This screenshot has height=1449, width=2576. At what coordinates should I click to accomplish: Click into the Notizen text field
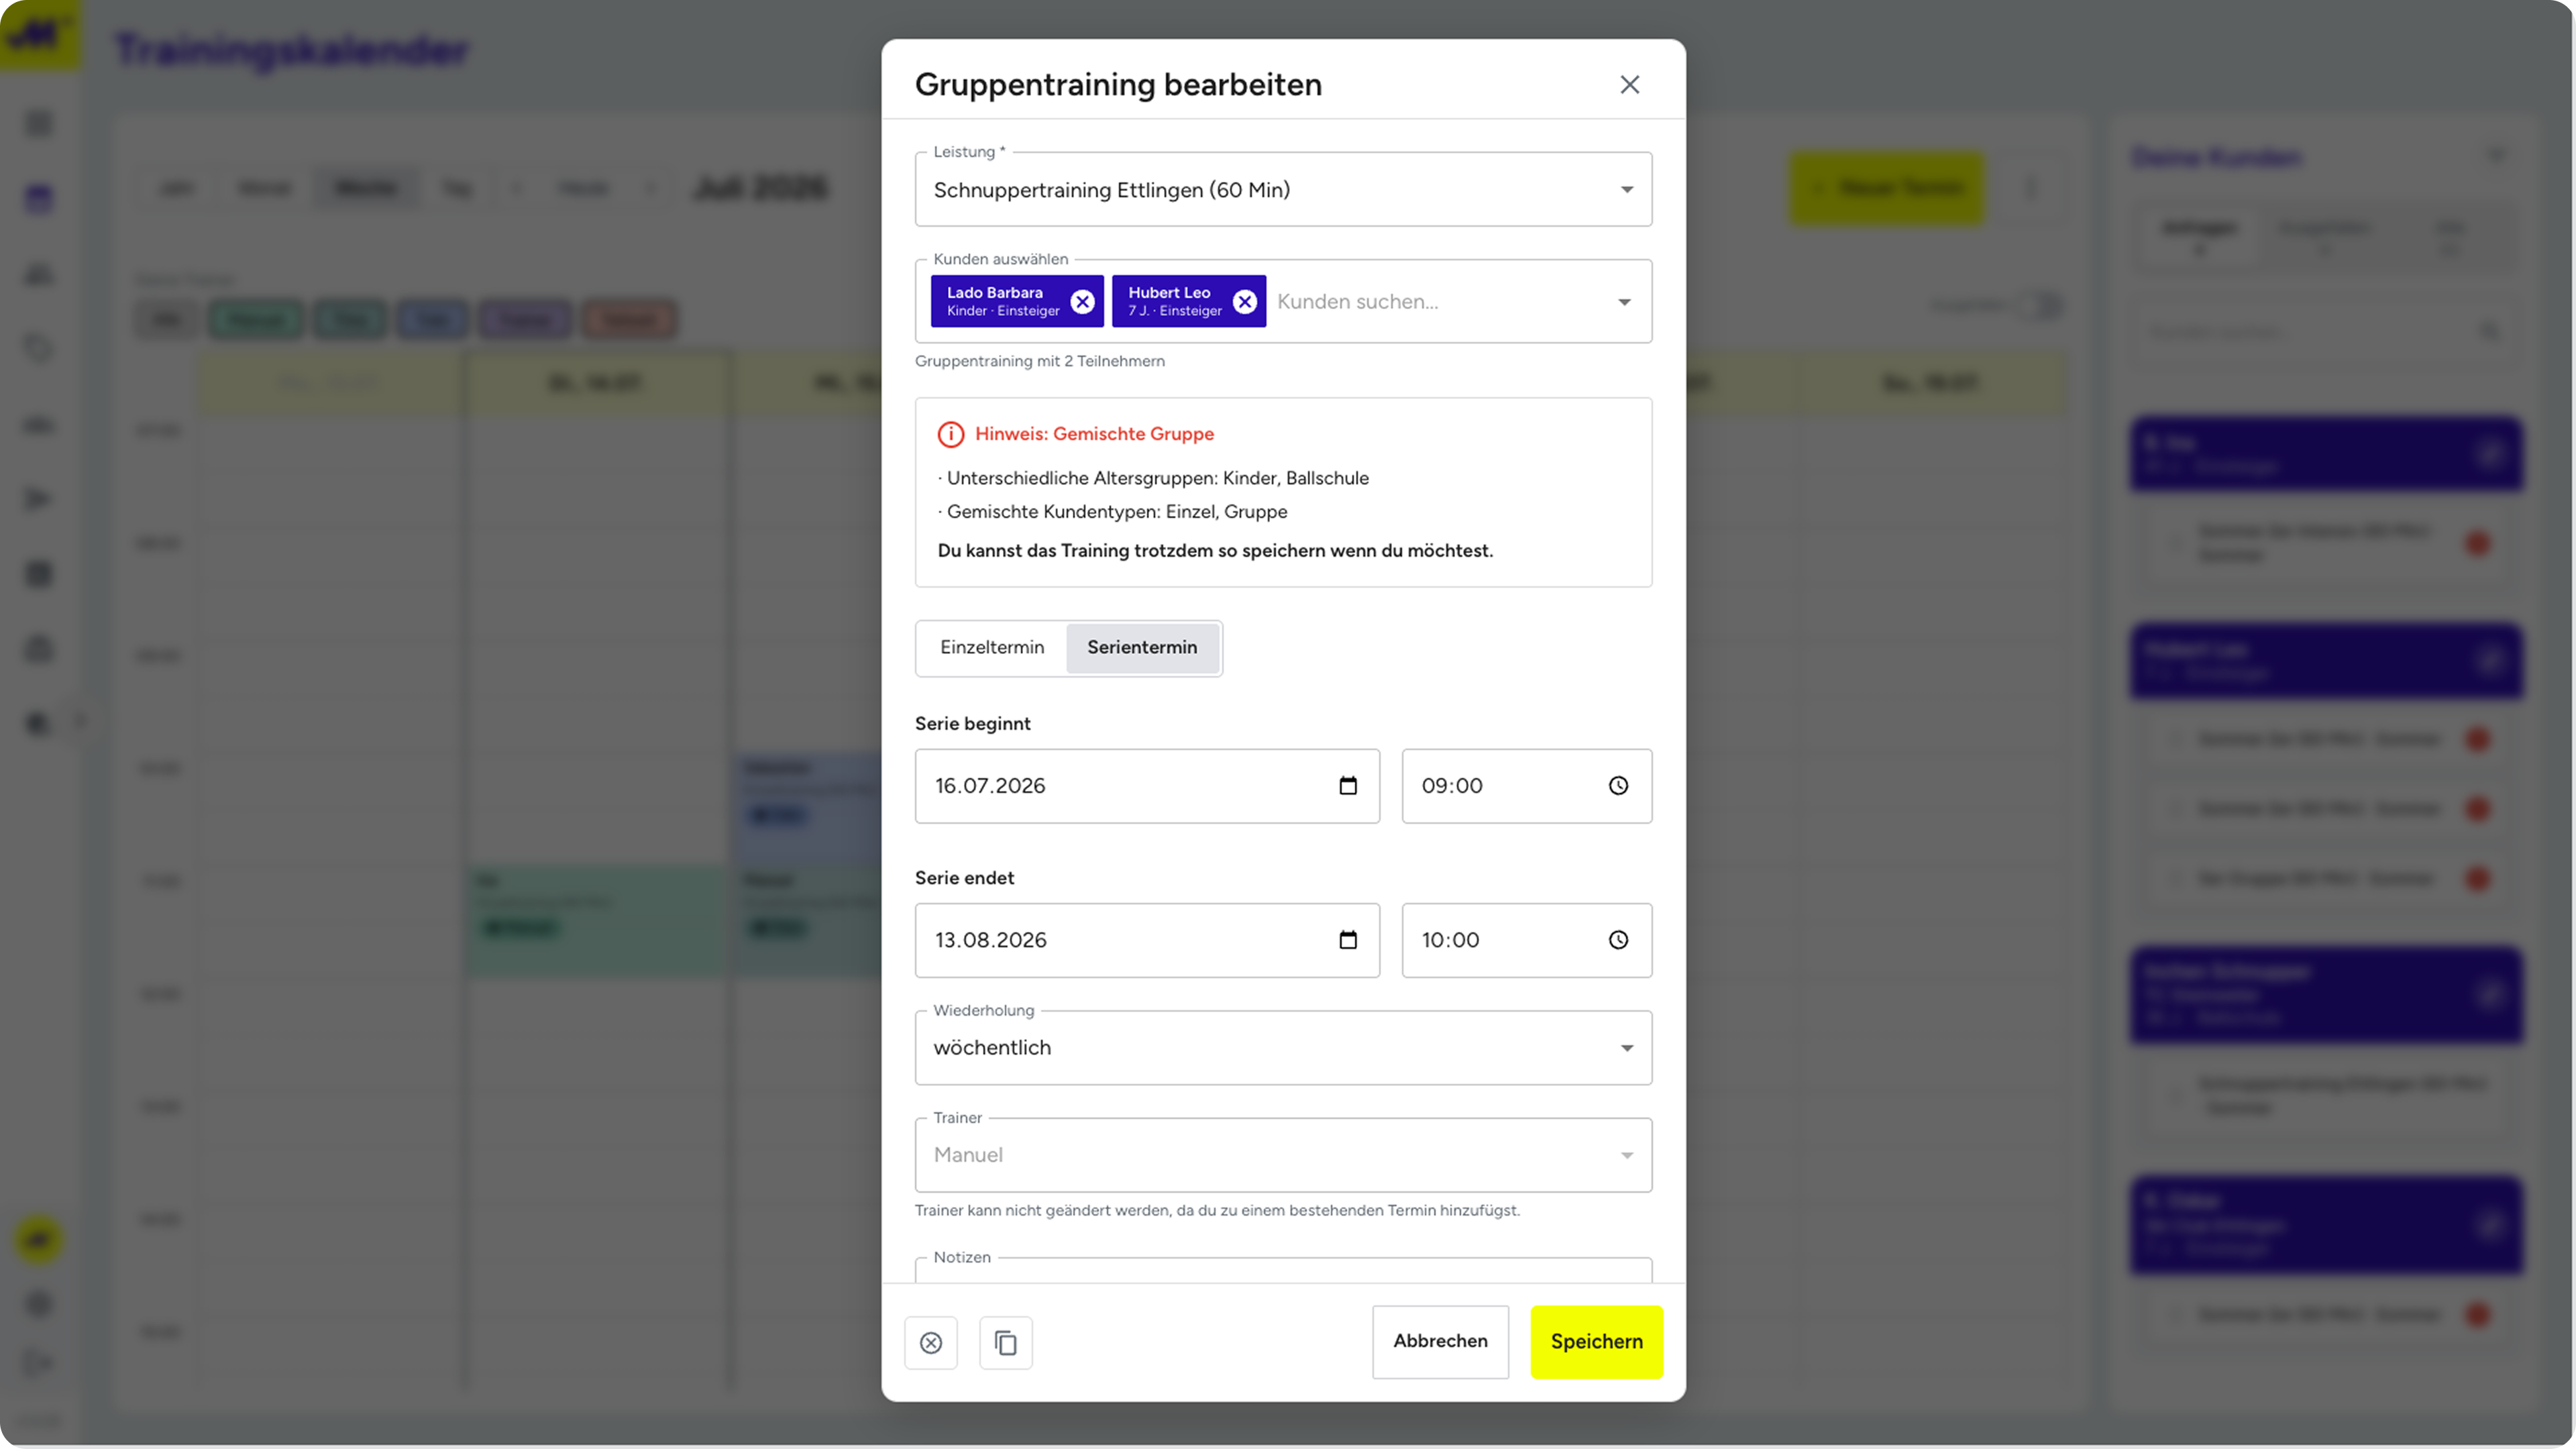(x=1283, y=1270)
